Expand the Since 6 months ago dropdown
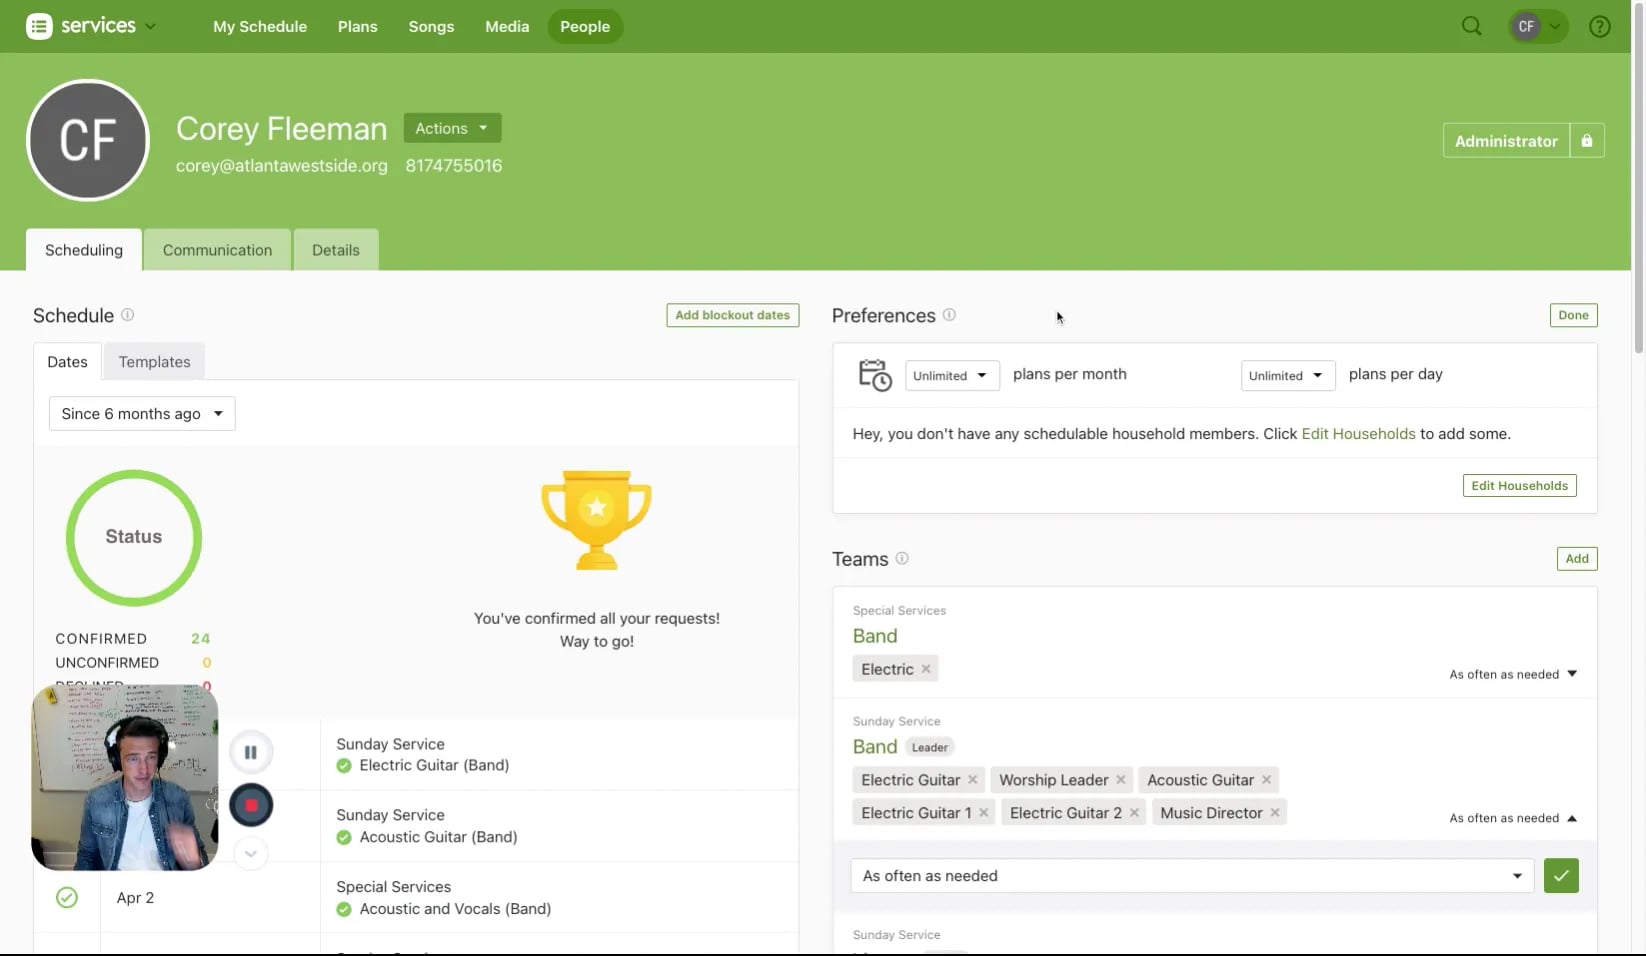The height and width of the screenshot is (956, 1646). (x=141, y=413)
